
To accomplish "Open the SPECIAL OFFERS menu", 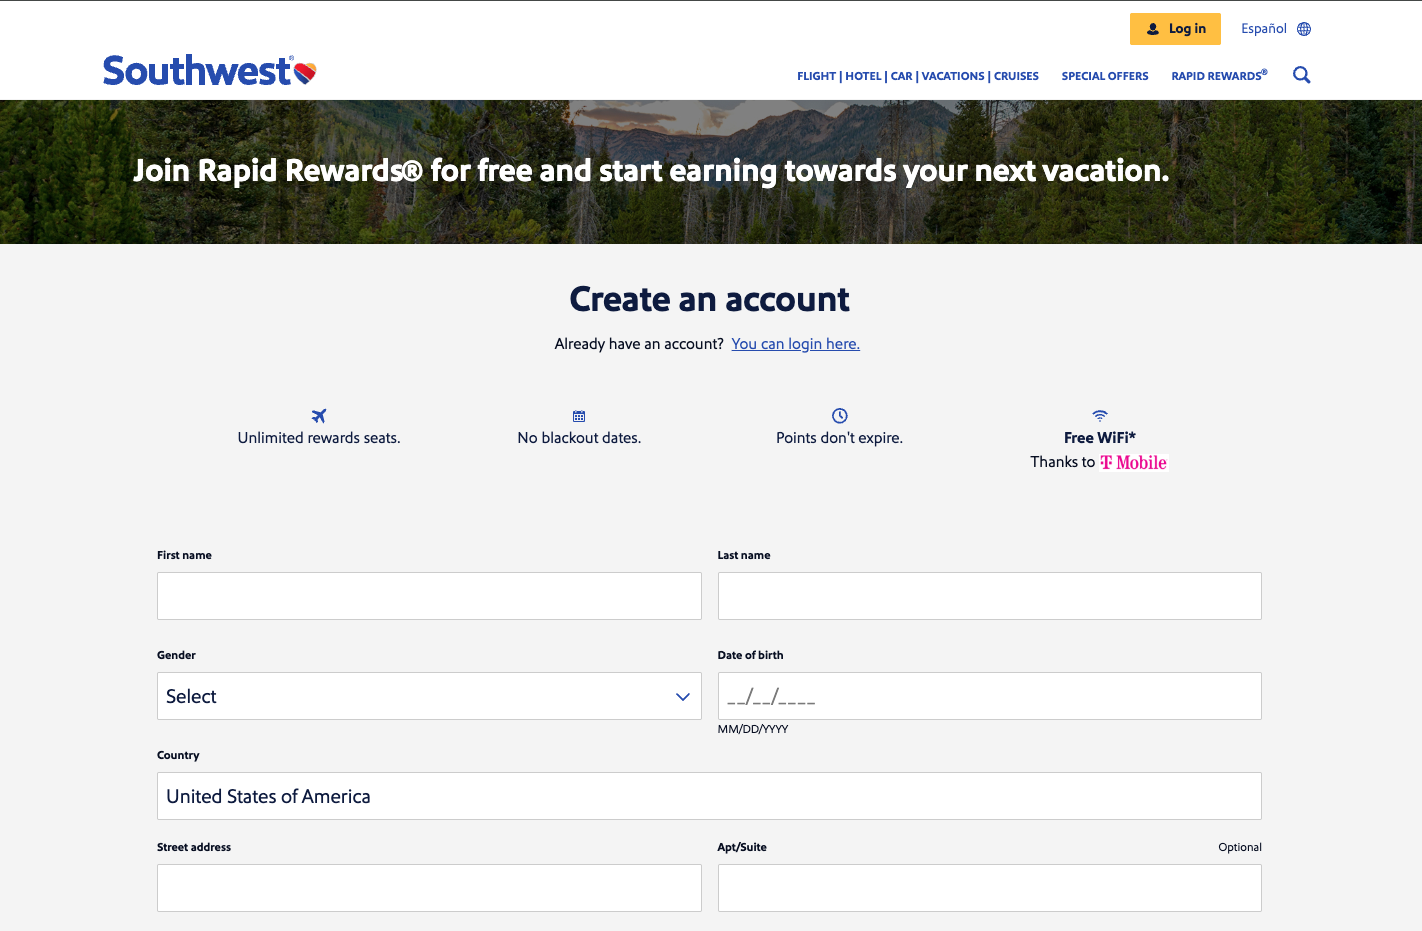I will coord(1105,76).
